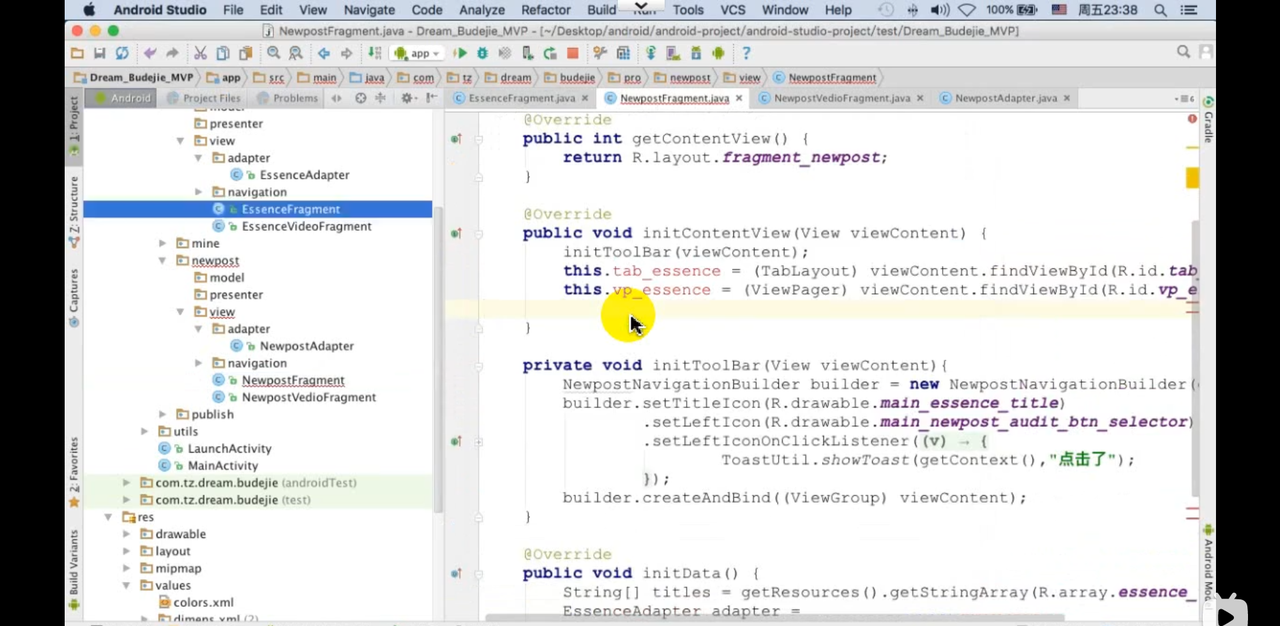Run the app with the green play icon
This screenshot has height=626, width=1280.
(x=460, y=53)
